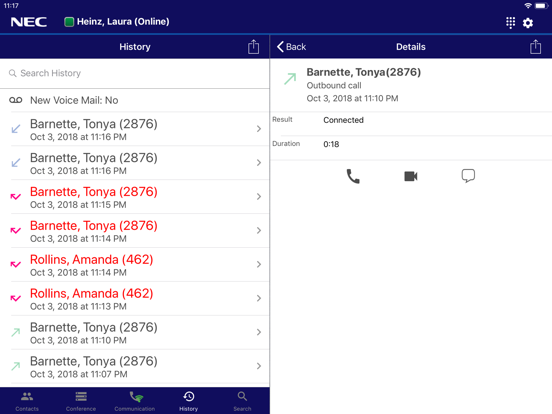The image size is (552, 414).
Task: Go Back from the Details panel
Action: (291, 47)
